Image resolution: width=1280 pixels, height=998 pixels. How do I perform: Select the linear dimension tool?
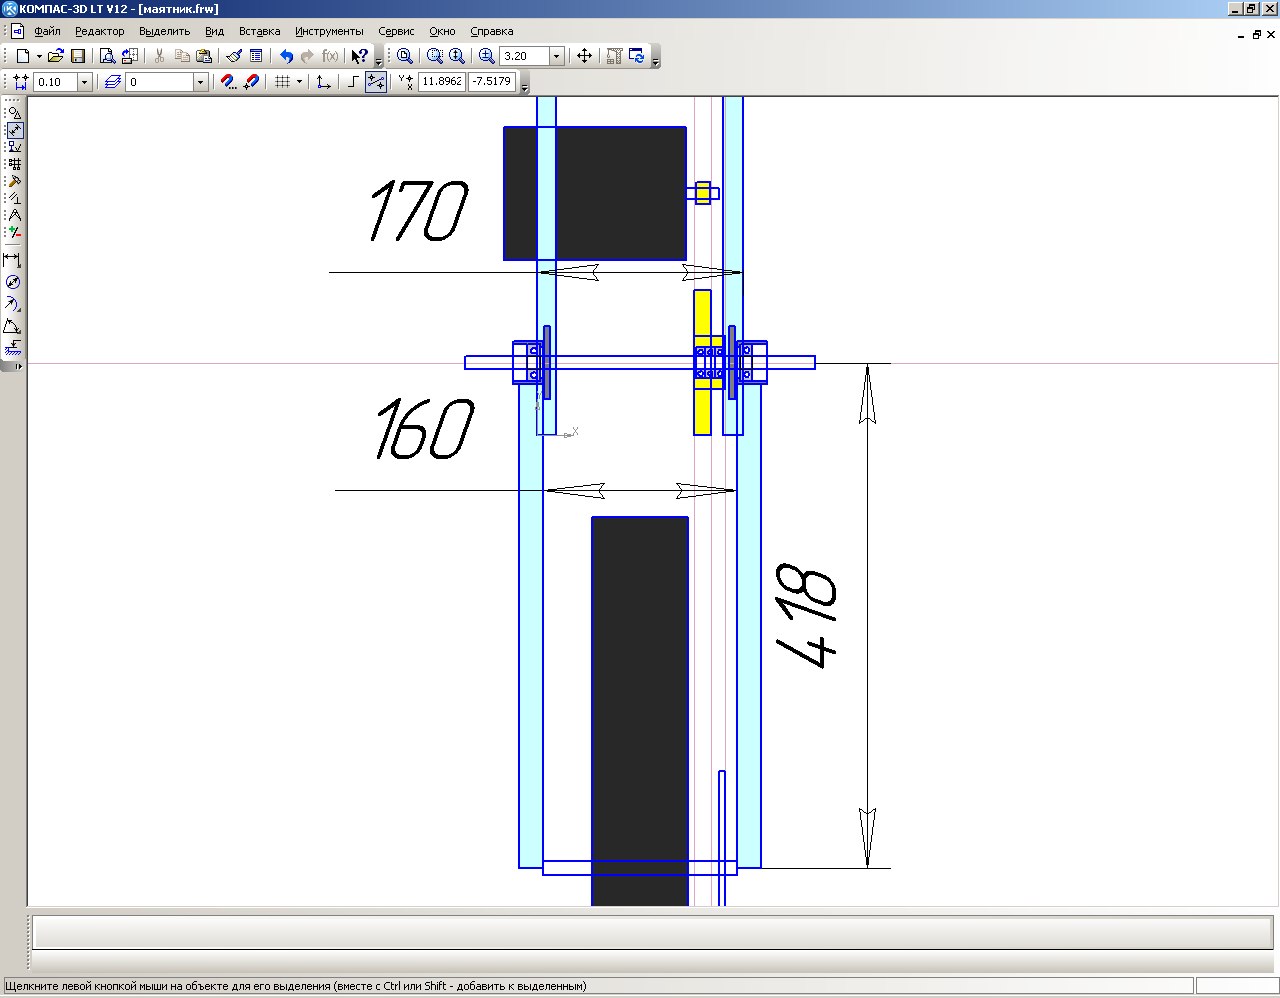coord(13,260)
